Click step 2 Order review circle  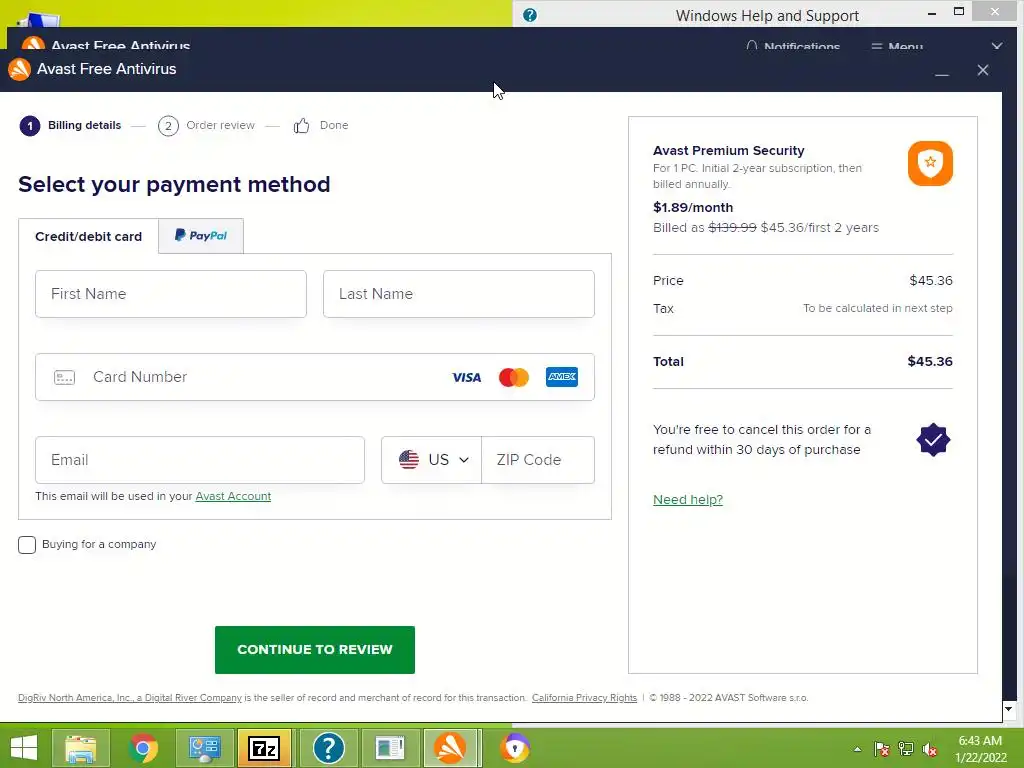coord(168,125)
